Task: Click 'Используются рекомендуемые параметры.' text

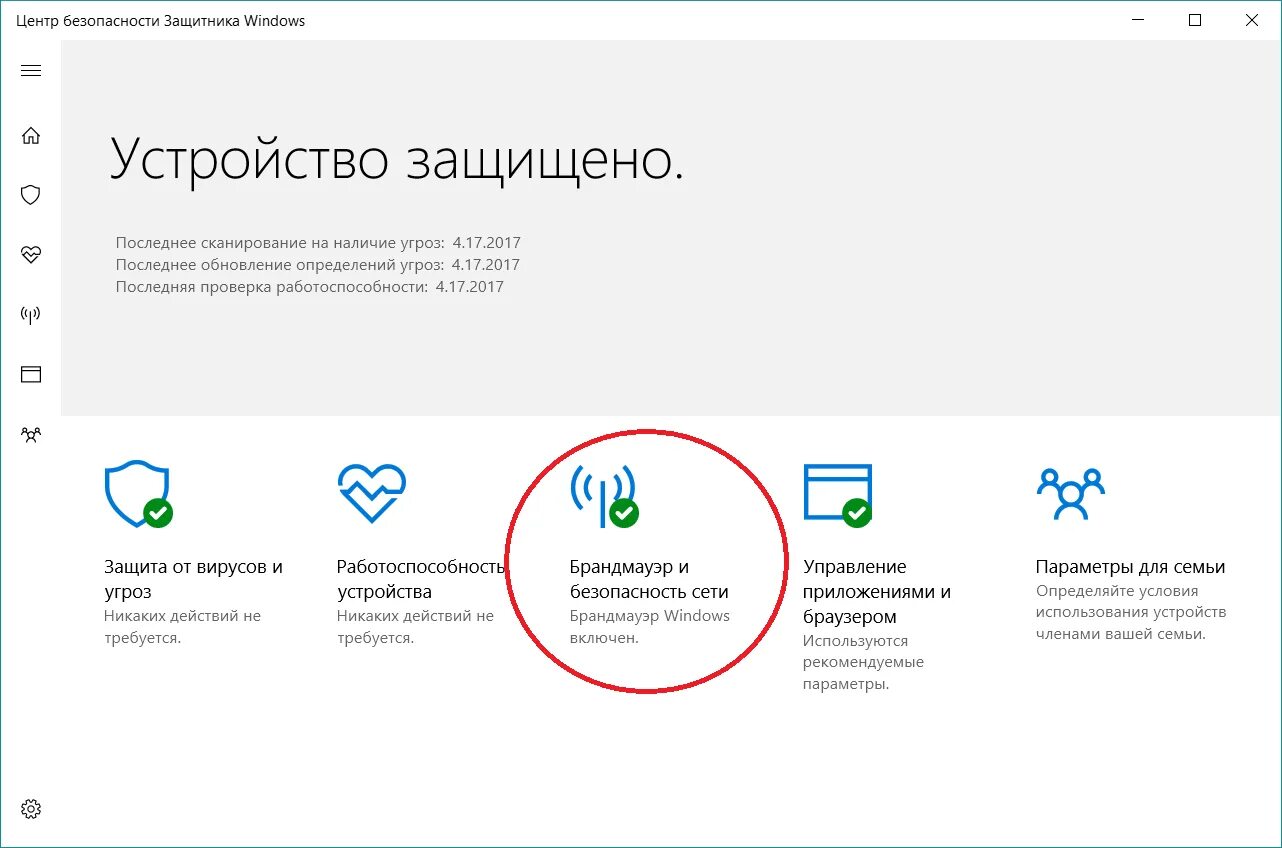Action: pos(863,663)
